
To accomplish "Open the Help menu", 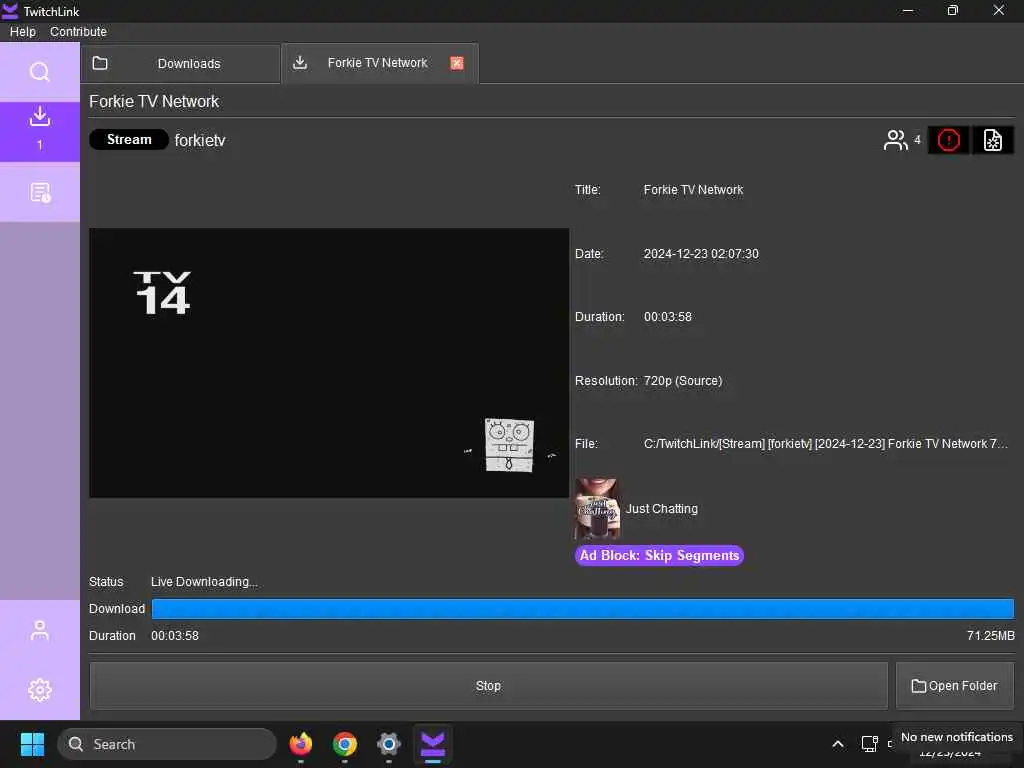I will tap(23, 31).
